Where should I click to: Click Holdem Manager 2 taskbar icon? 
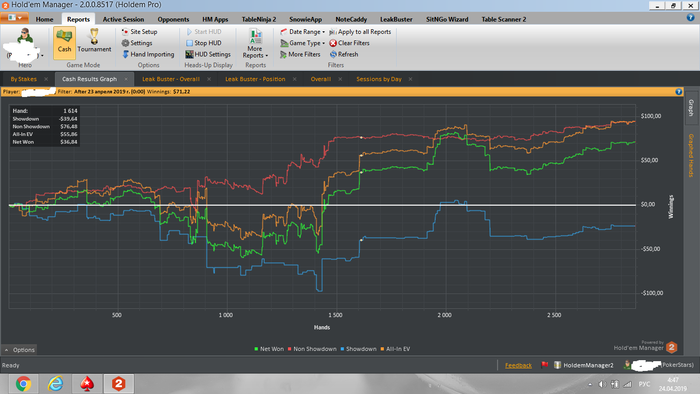[x=118, y=384]
